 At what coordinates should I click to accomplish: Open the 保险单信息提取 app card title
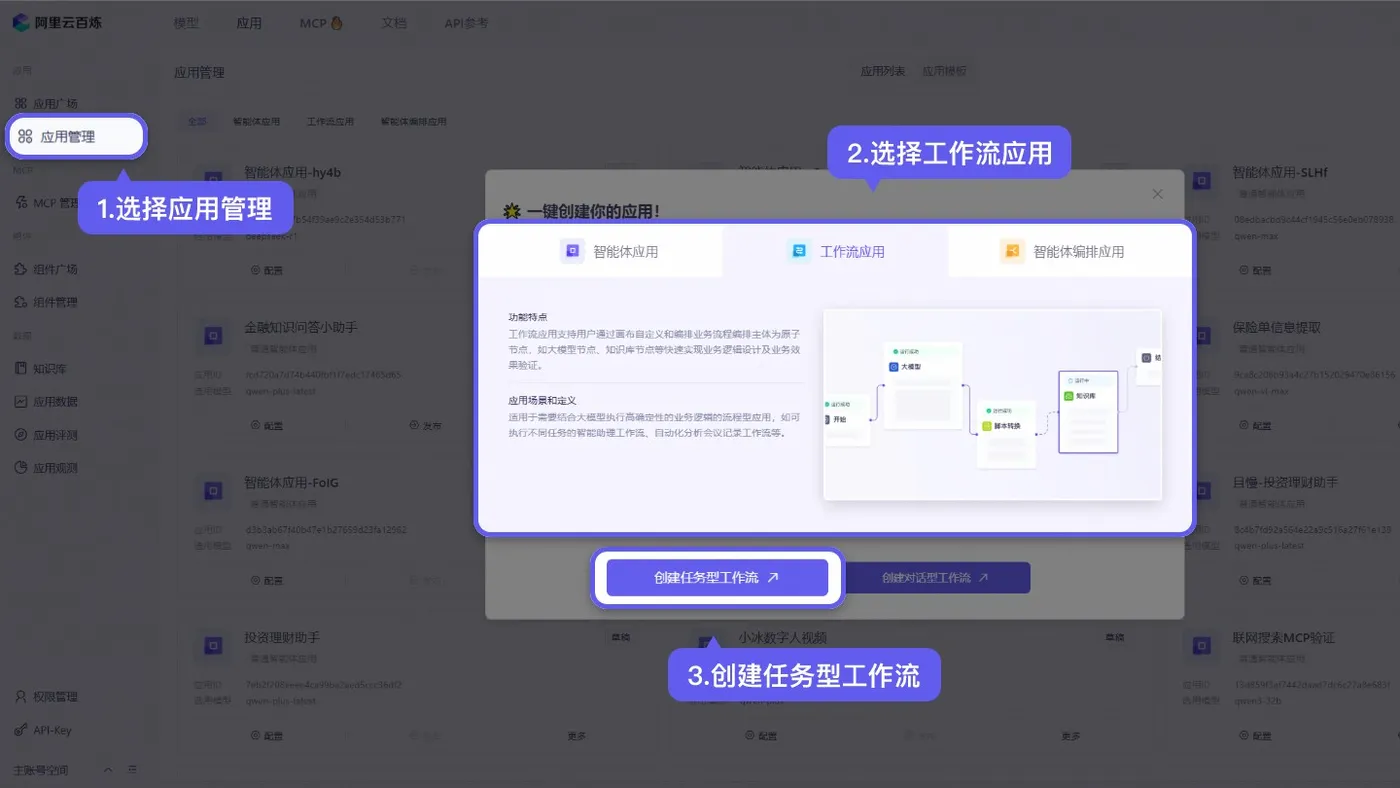[x=1277, y=327]
